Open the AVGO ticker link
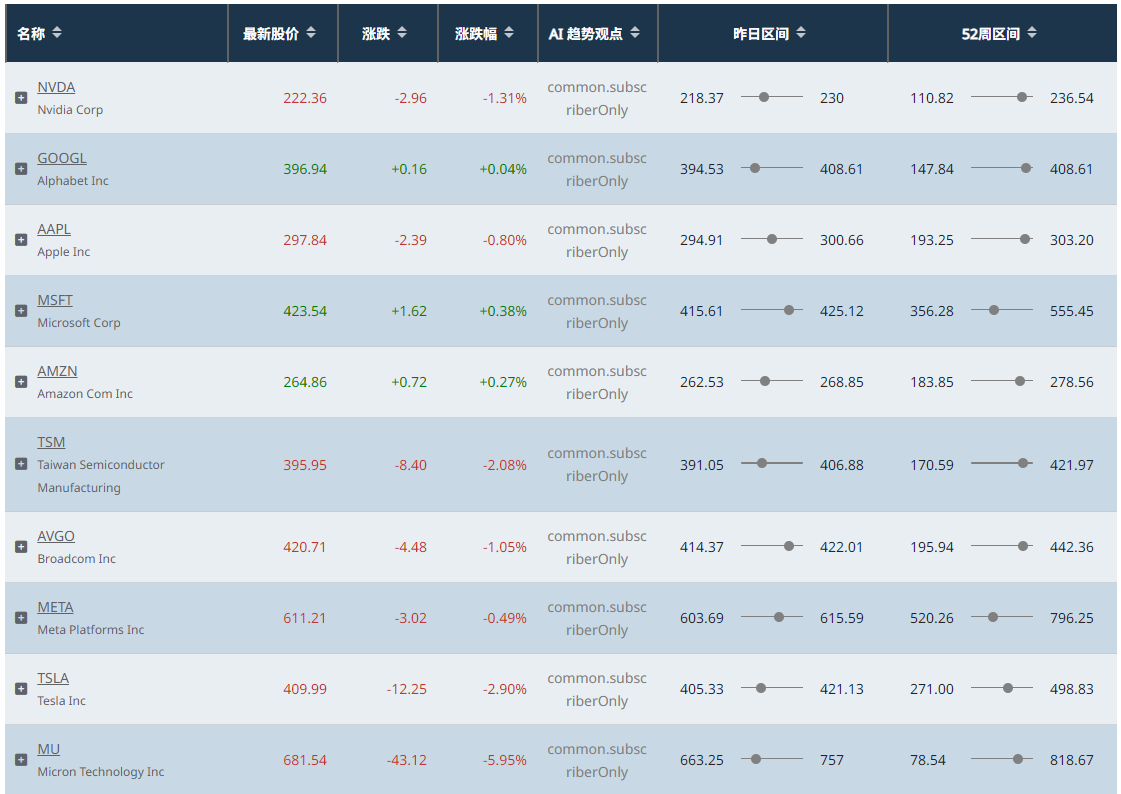The height and width of the screenshot is (794, 1121). pyautogui.click(x=56, y=536)
